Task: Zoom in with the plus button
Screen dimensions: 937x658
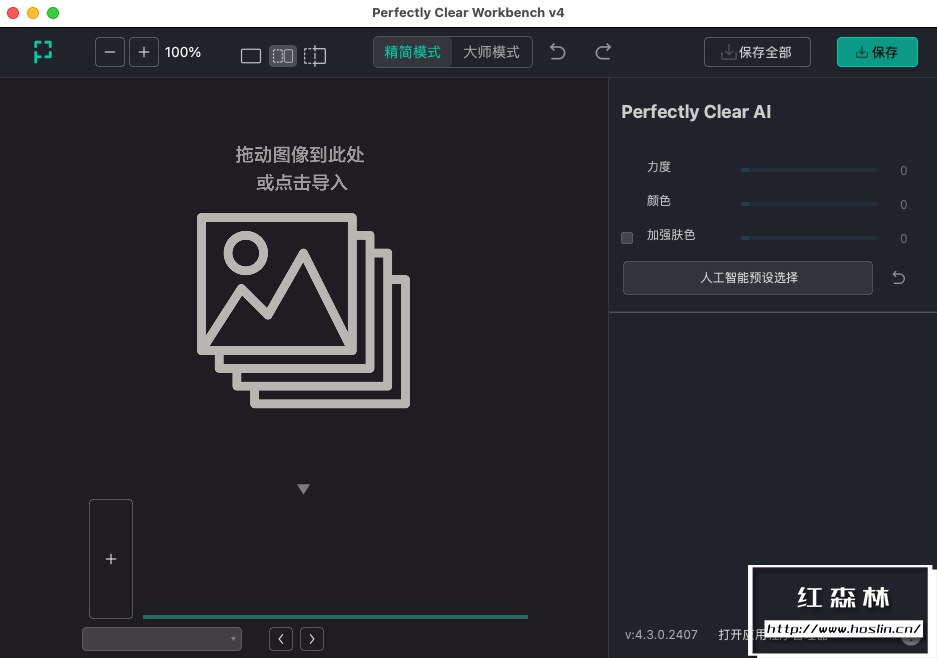Action: click(x=144, y=52)
